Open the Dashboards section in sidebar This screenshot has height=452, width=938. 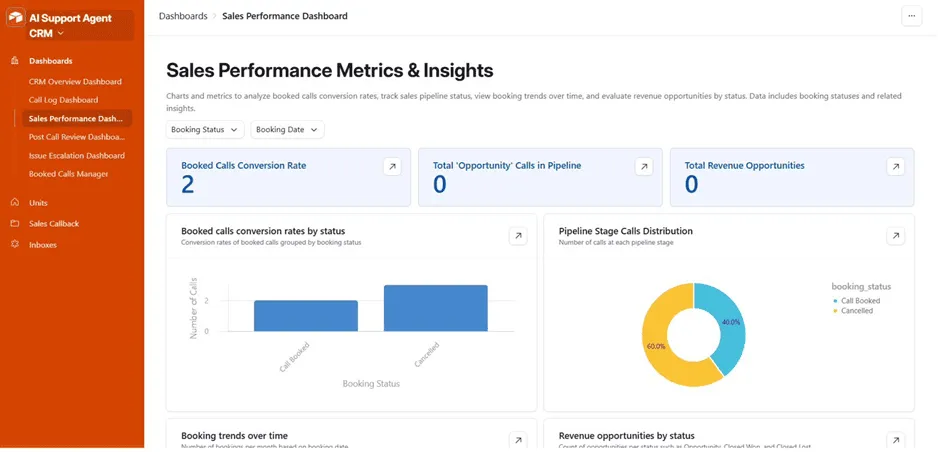(x=50, y=61)
